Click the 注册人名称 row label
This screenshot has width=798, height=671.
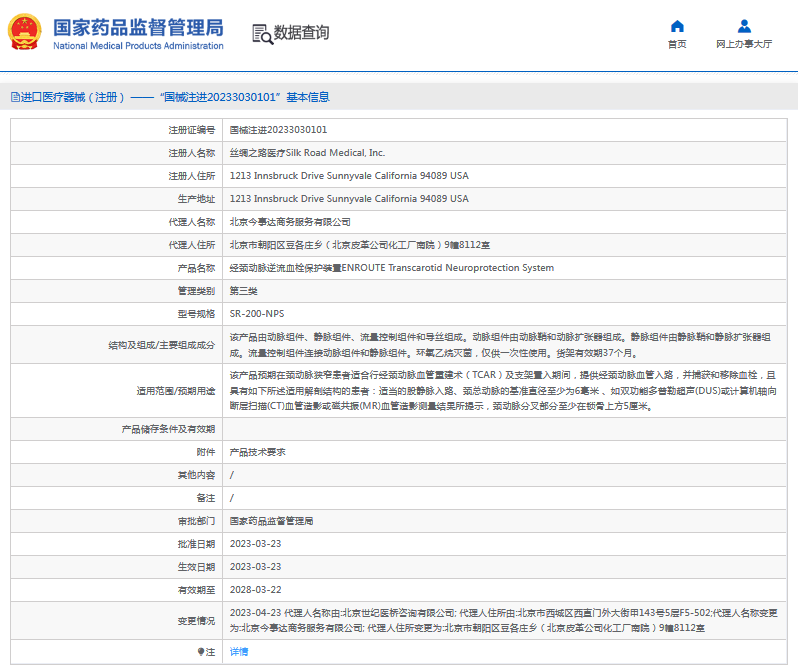pos(192,153)
